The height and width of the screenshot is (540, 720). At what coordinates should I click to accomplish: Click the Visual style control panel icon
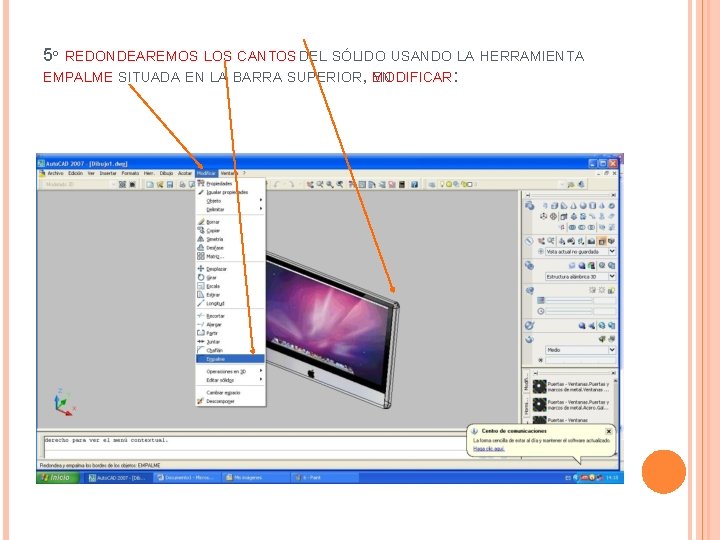pyautogui.click(x=530, y=265)
